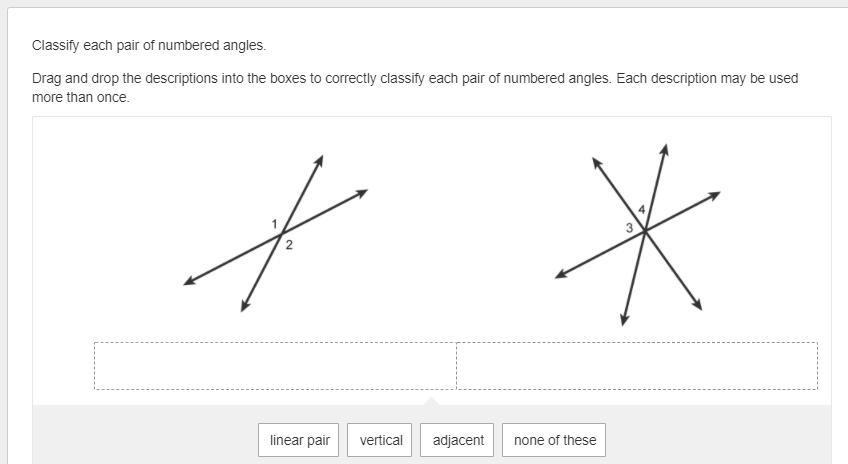Click angle label 2 in the left diagram
This screenshot has height=464, width=848.
(289, 245)
